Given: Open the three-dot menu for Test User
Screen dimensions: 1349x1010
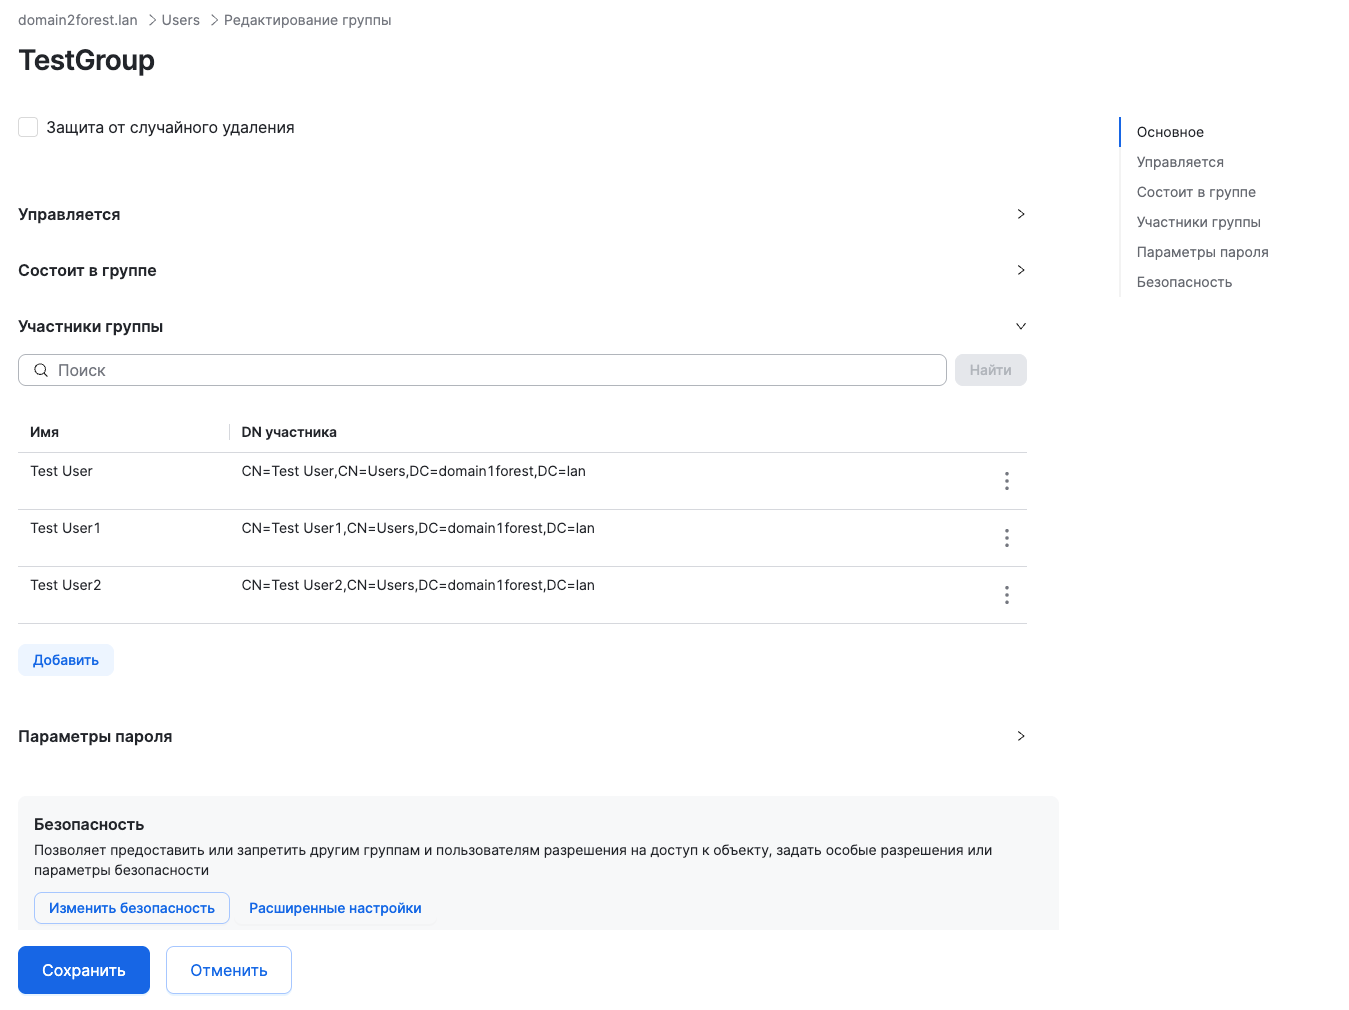Looking at the screenshot, I should (1006, 481).
